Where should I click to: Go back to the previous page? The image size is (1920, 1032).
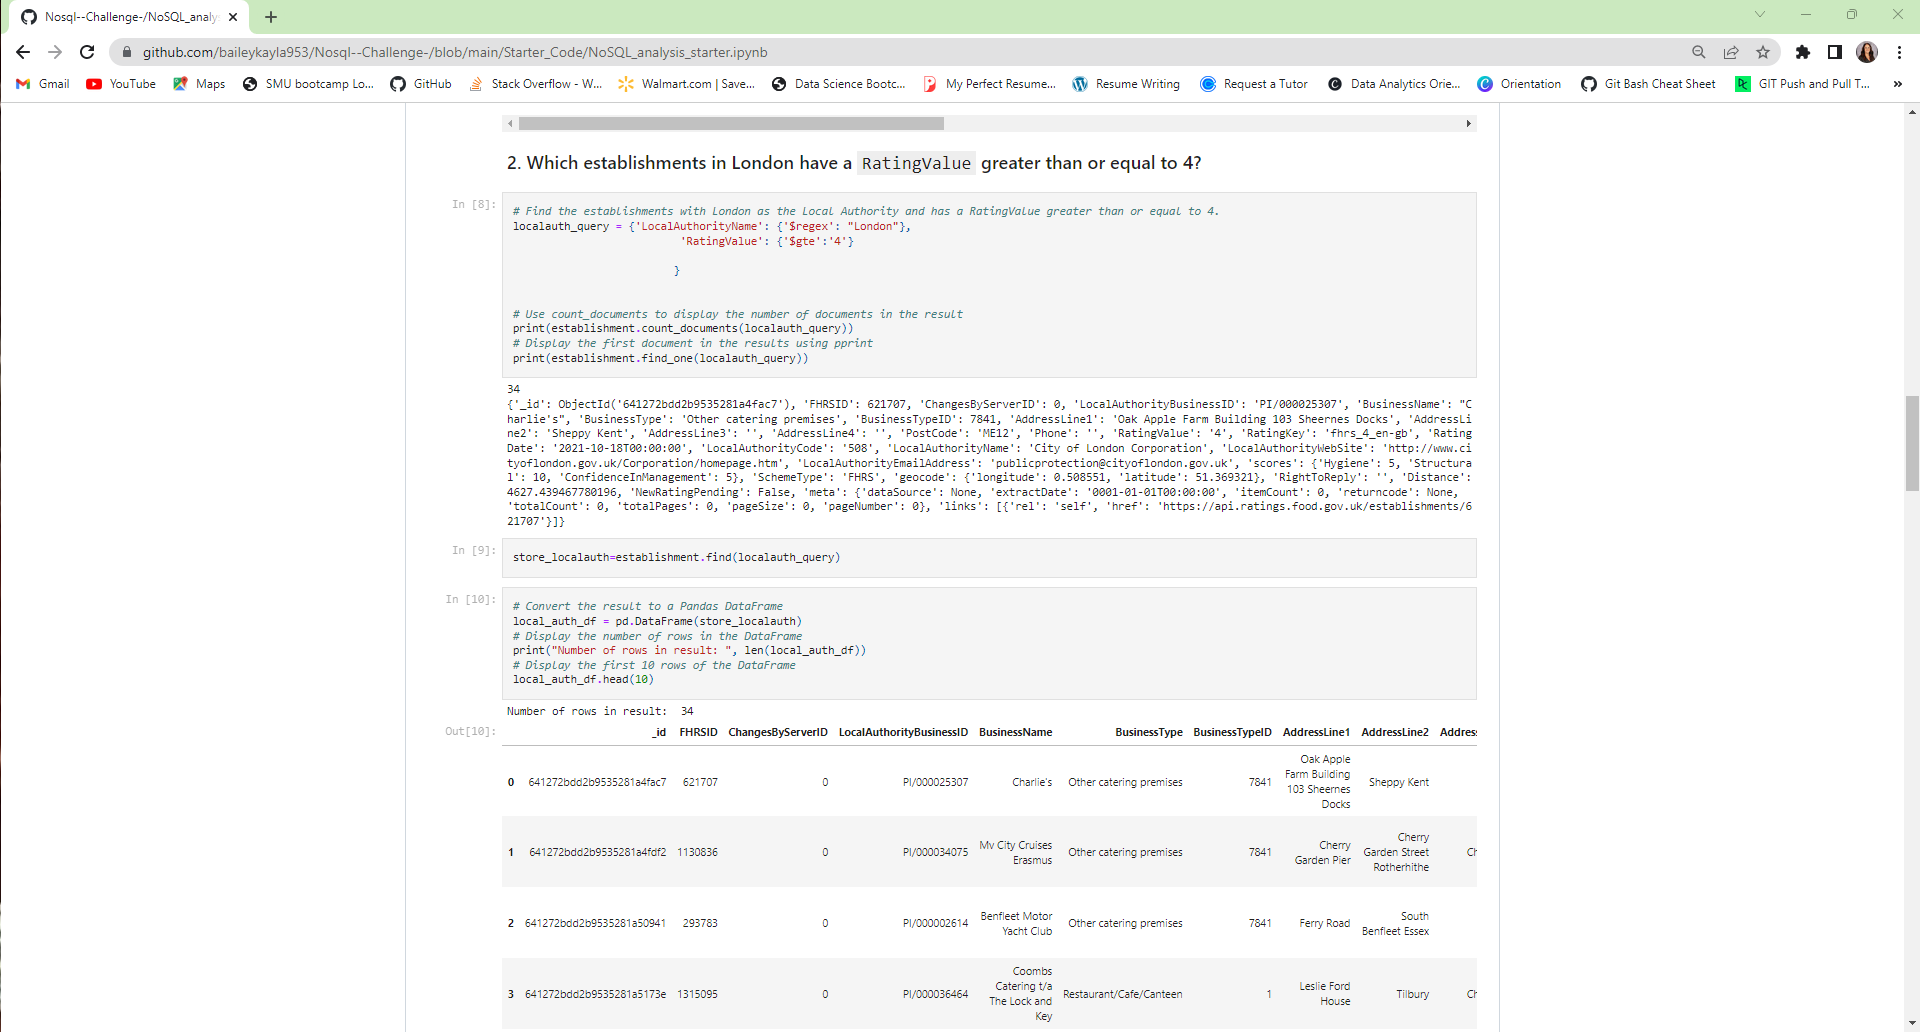click(x=22, y=52)
